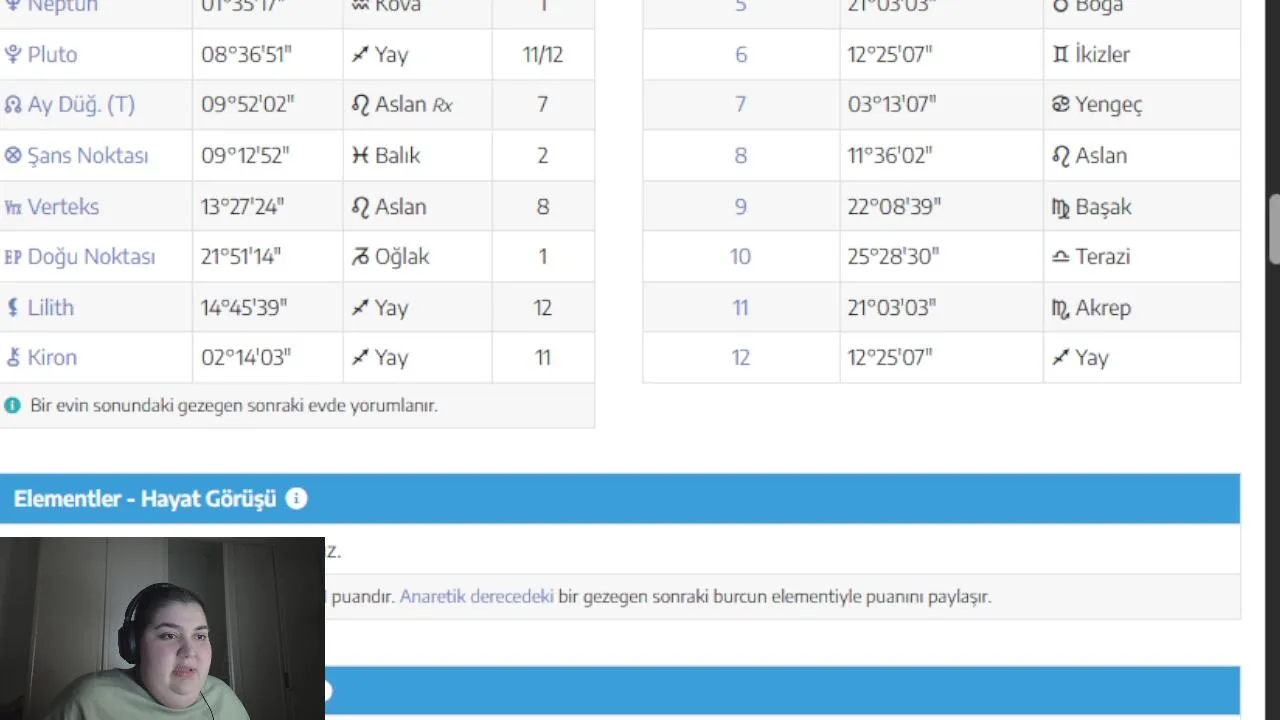Open the Verteks link

[63, 206]
